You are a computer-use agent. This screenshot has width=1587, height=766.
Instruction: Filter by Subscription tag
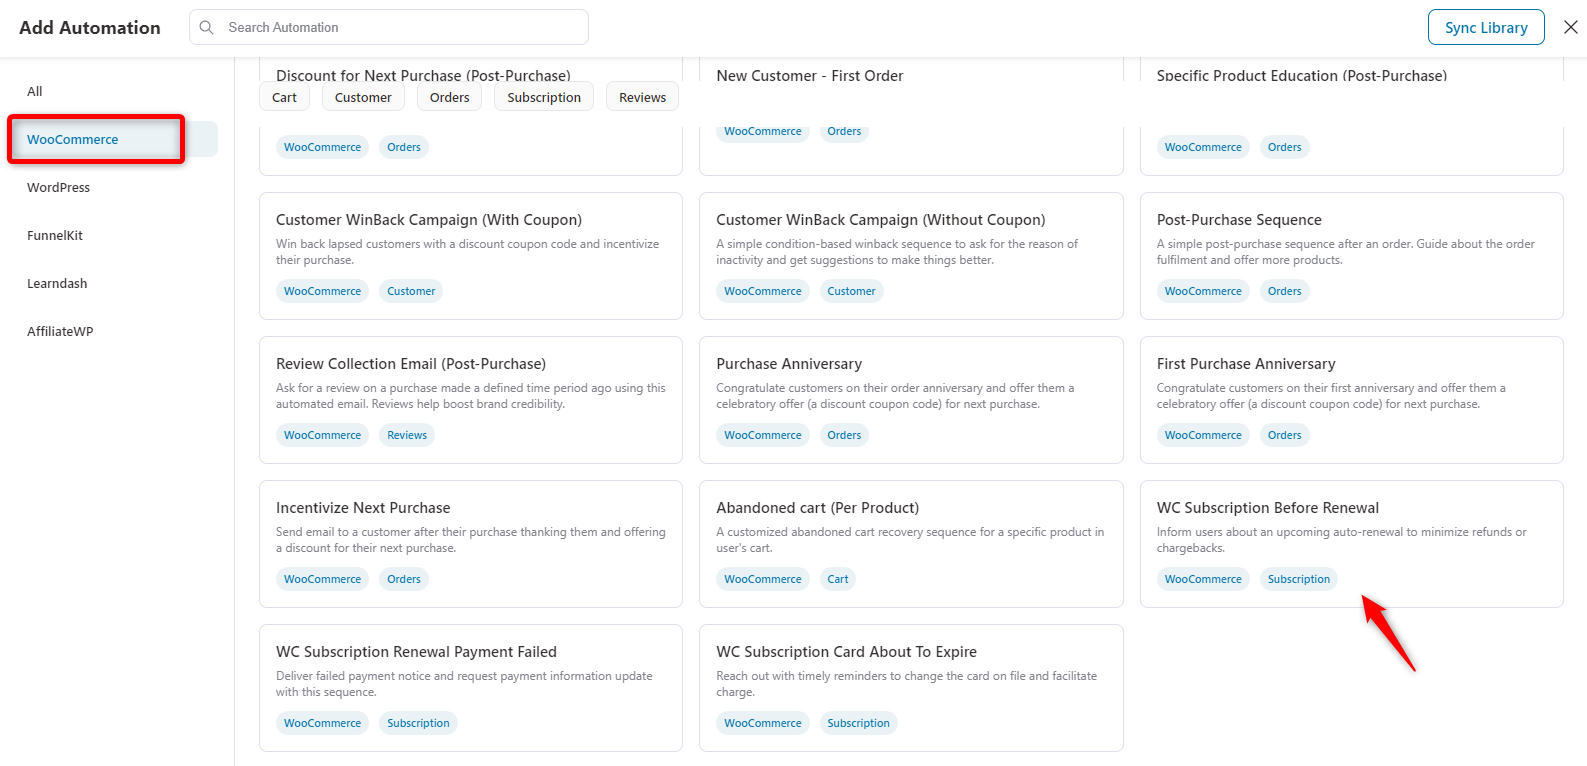[x=544, y=97]
